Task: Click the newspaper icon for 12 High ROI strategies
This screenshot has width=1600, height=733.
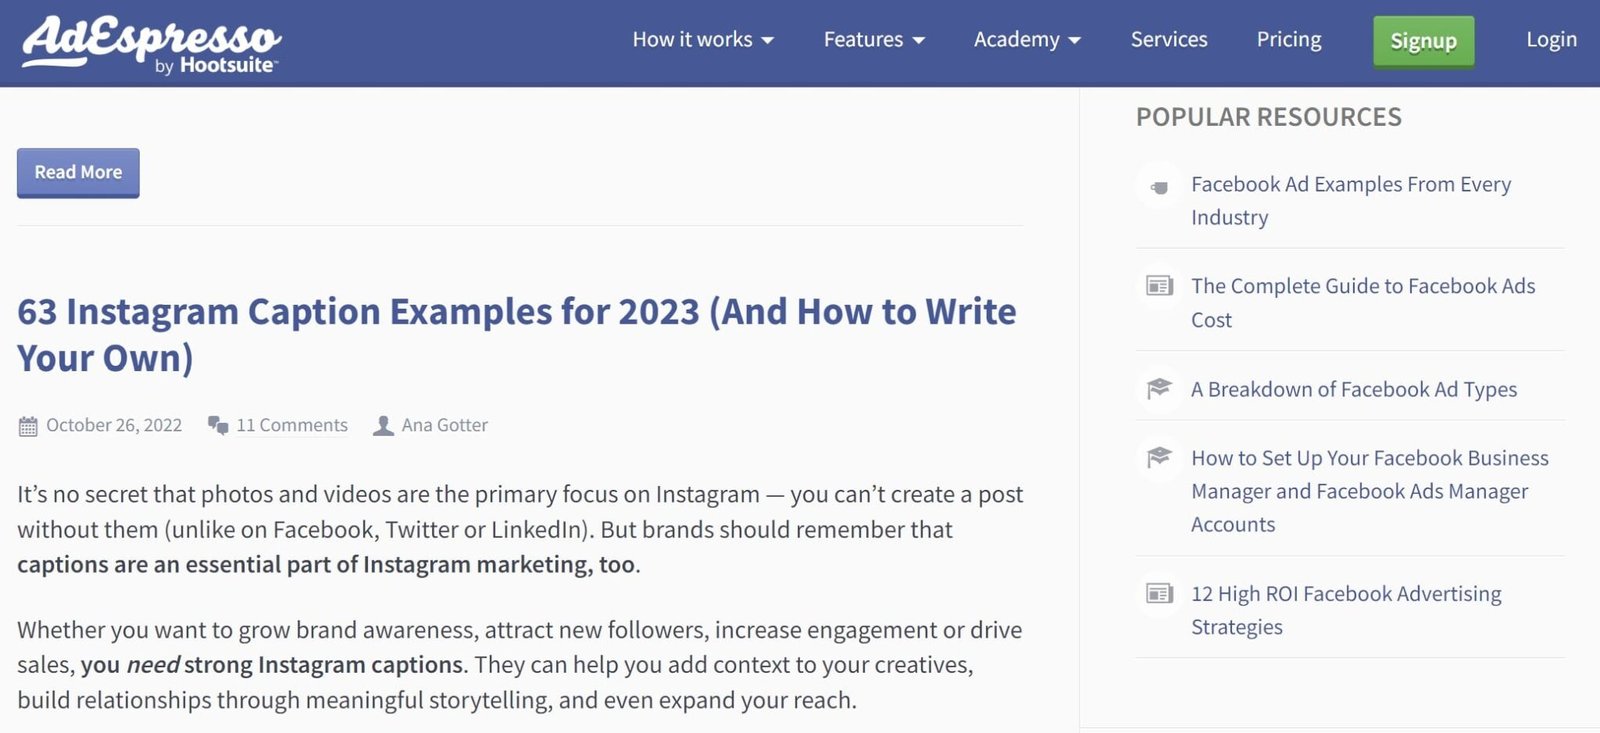Action: point(1158,594)
